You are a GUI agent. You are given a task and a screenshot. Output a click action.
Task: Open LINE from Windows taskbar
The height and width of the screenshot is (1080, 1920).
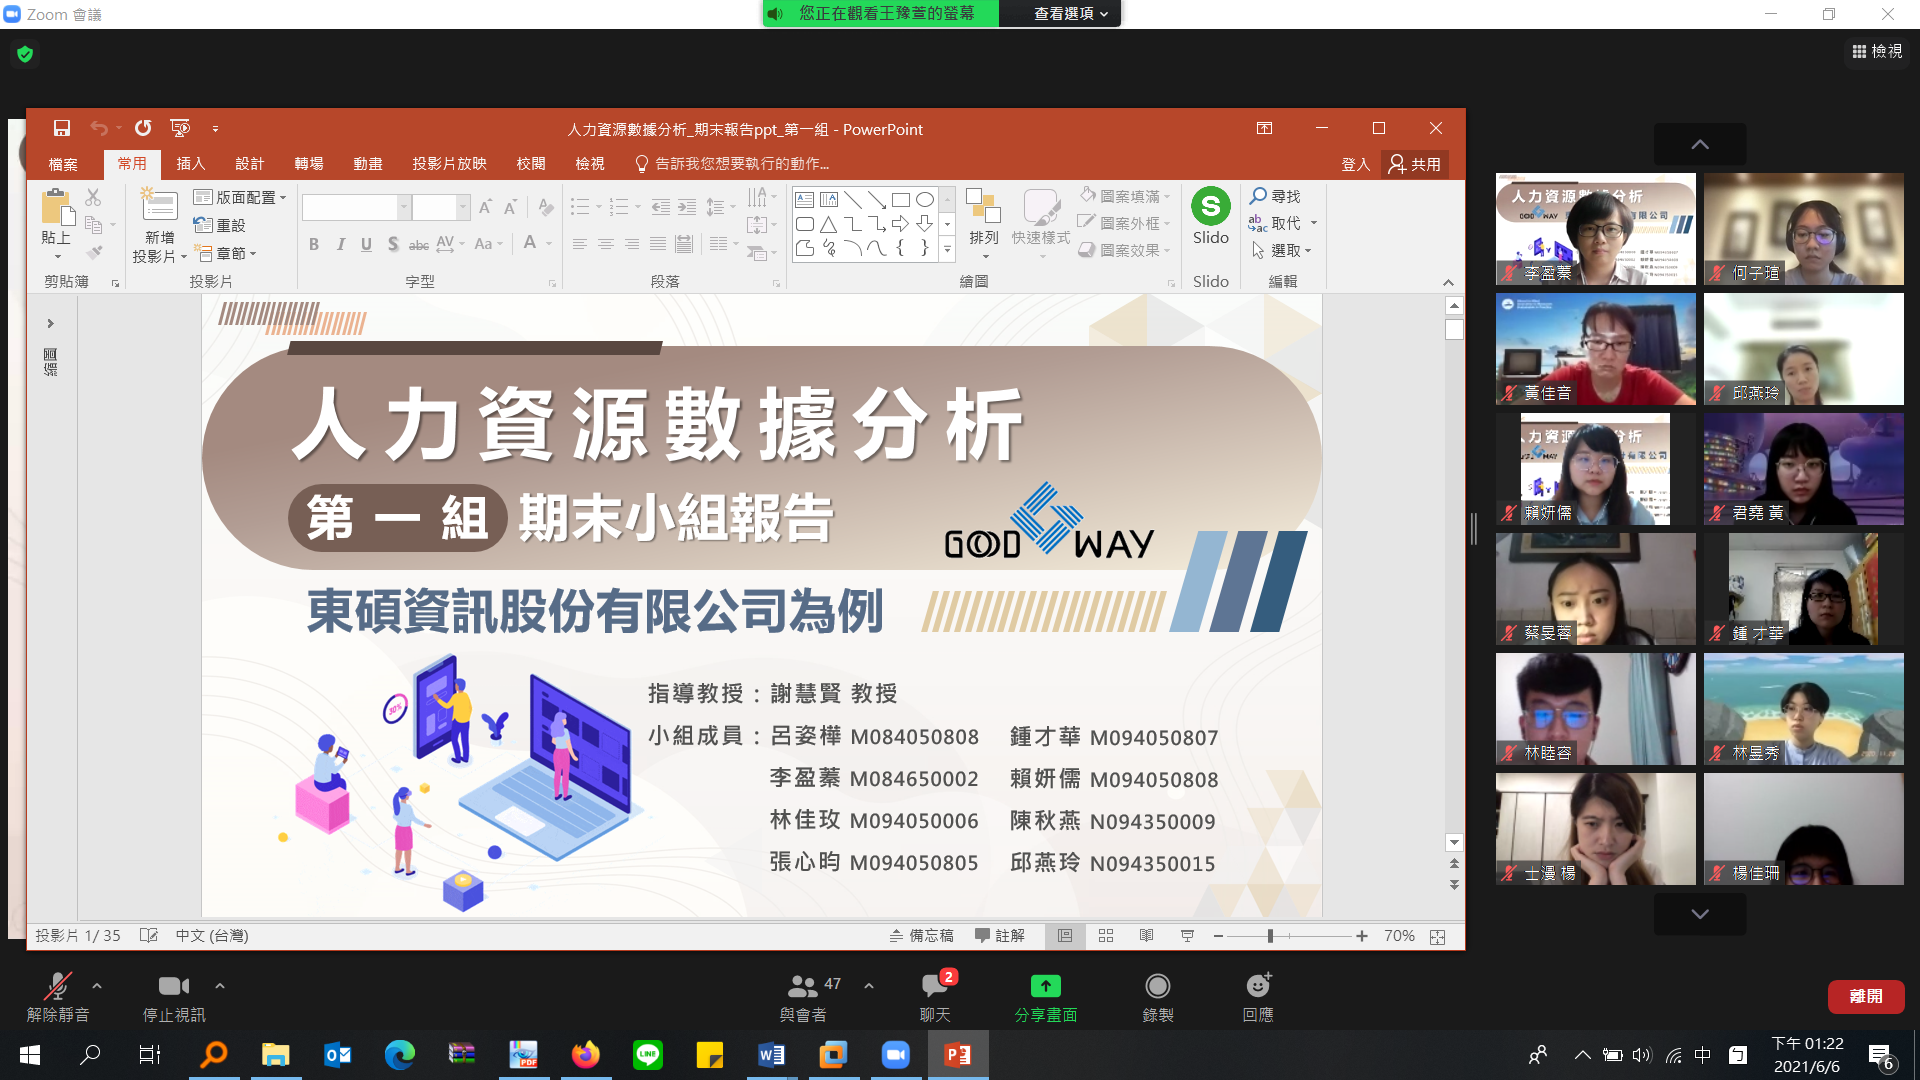tap(648, 1054)
